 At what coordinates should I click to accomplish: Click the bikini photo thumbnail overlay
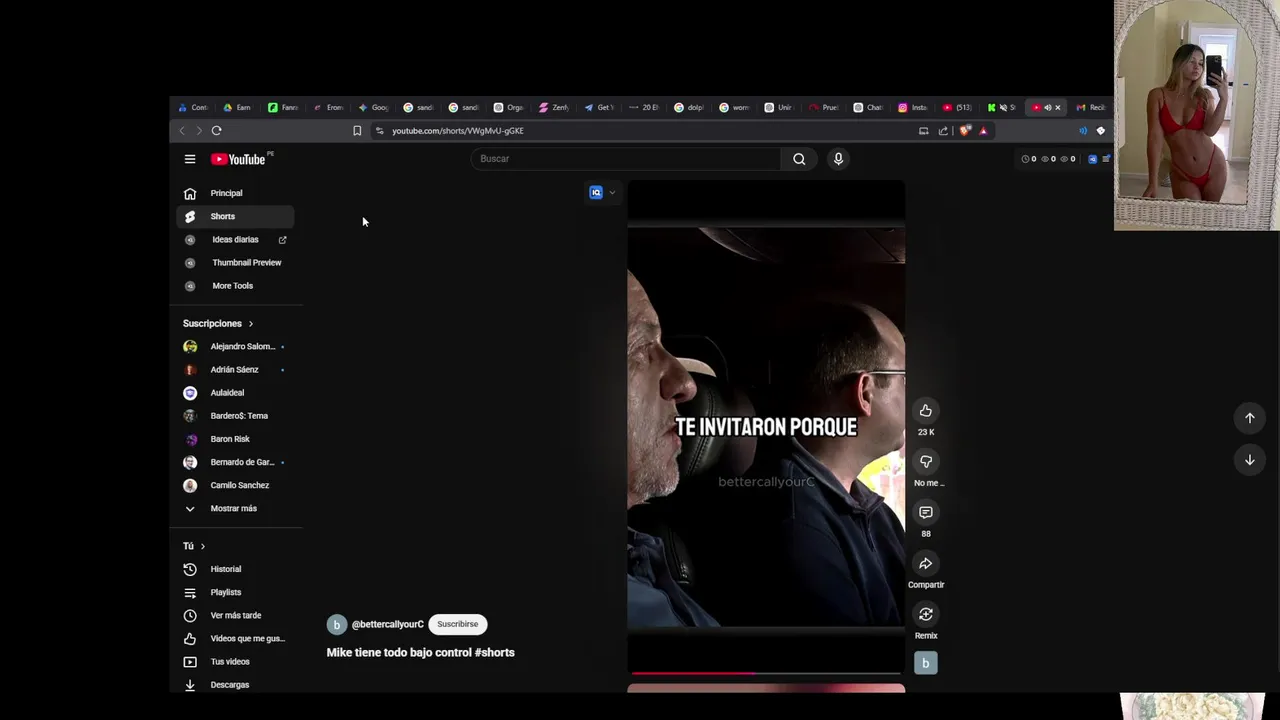point(1197,115)
